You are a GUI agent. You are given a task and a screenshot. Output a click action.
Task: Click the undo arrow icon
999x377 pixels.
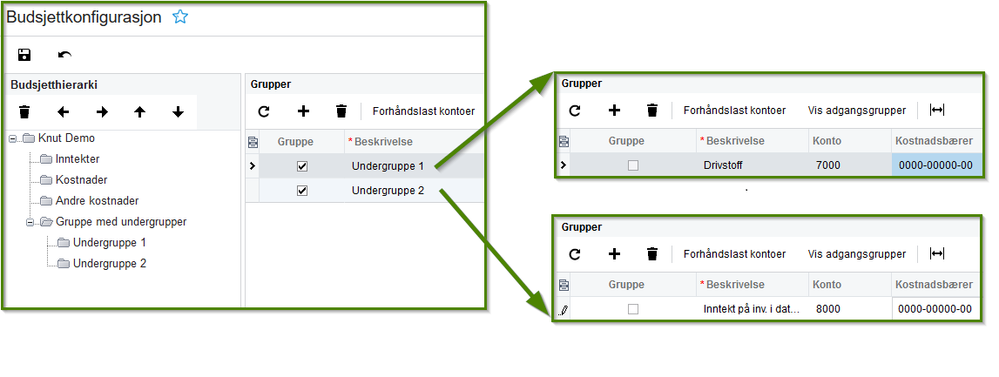coord(64,55)
